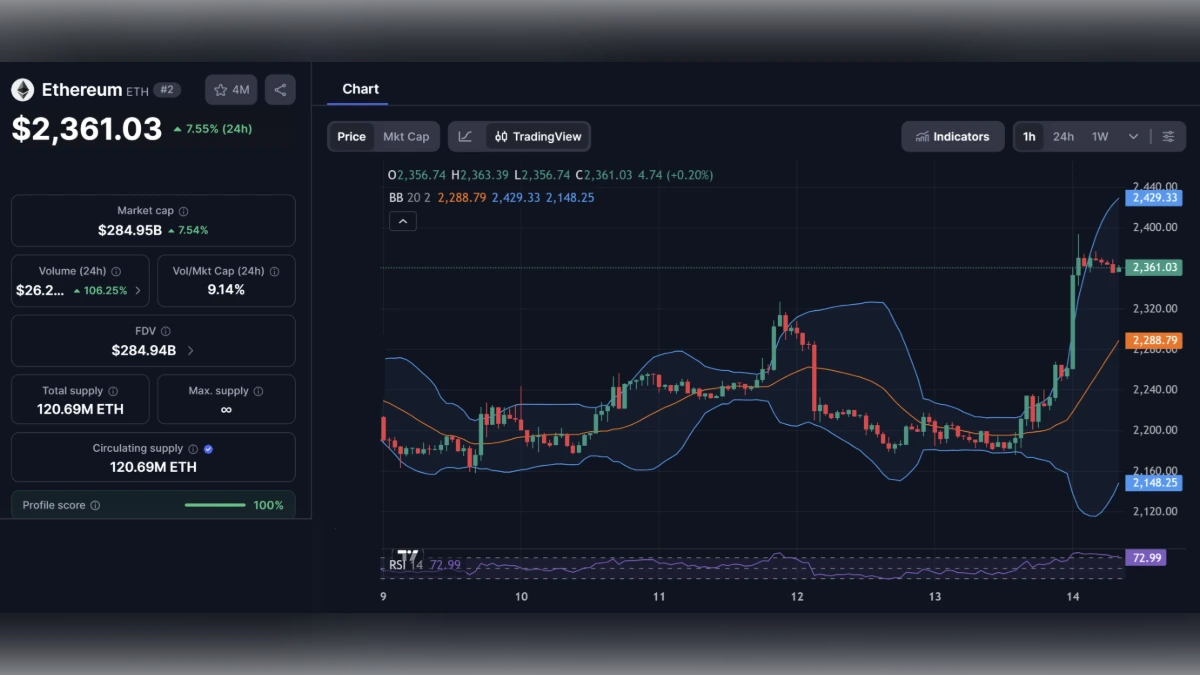Switch timeframe to 24h
Image resolution: width=1200 pixels, height=675 pixels.
1063,136
